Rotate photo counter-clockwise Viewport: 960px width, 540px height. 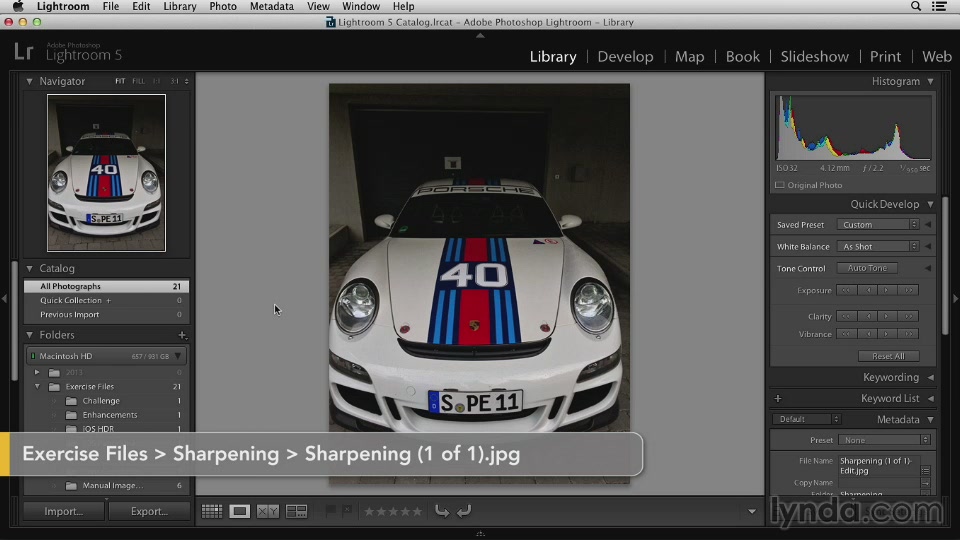[x=441, y=511]
